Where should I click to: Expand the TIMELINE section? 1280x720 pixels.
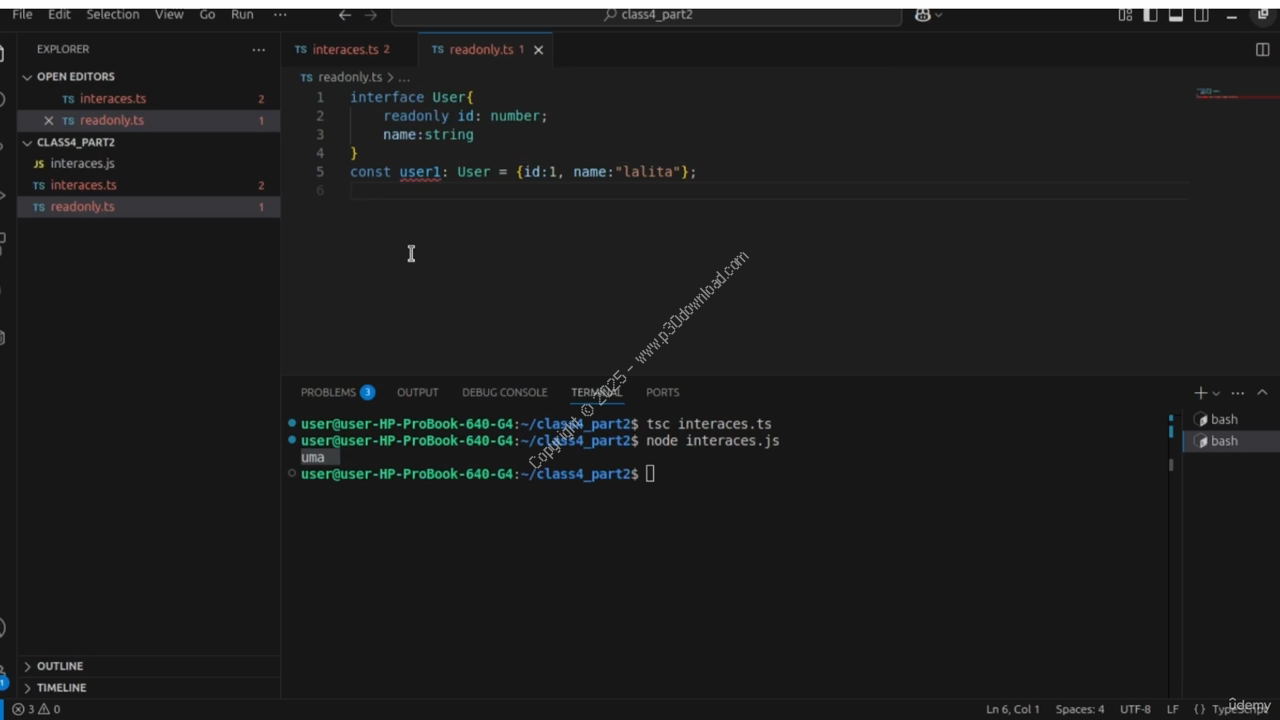tap(148, 688)
